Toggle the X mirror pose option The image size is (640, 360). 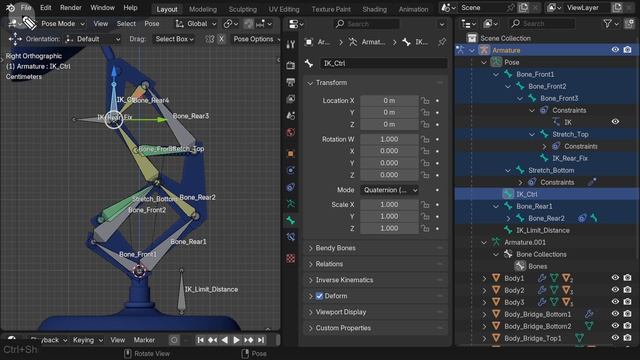[221, 39]
